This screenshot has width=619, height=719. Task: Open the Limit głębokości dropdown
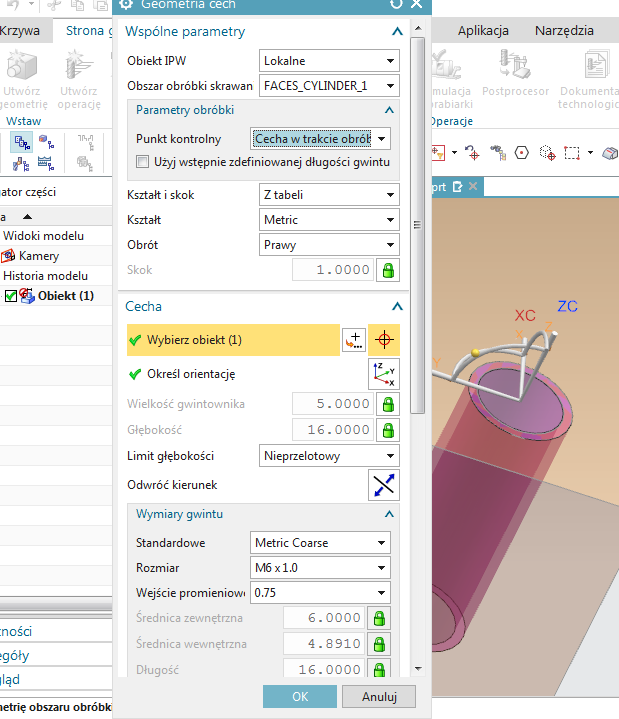coord(329,456)
